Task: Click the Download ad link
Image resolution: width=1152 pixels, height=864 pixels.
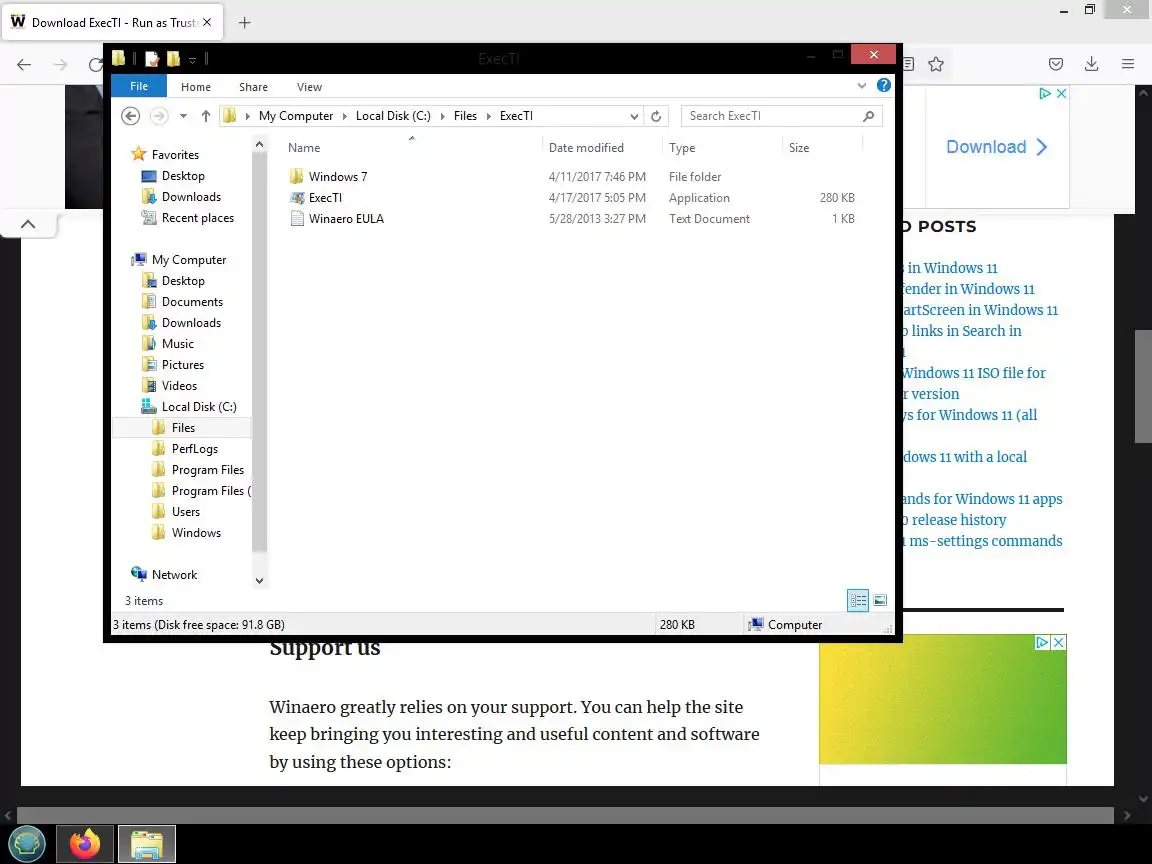Action: point(996,147)
